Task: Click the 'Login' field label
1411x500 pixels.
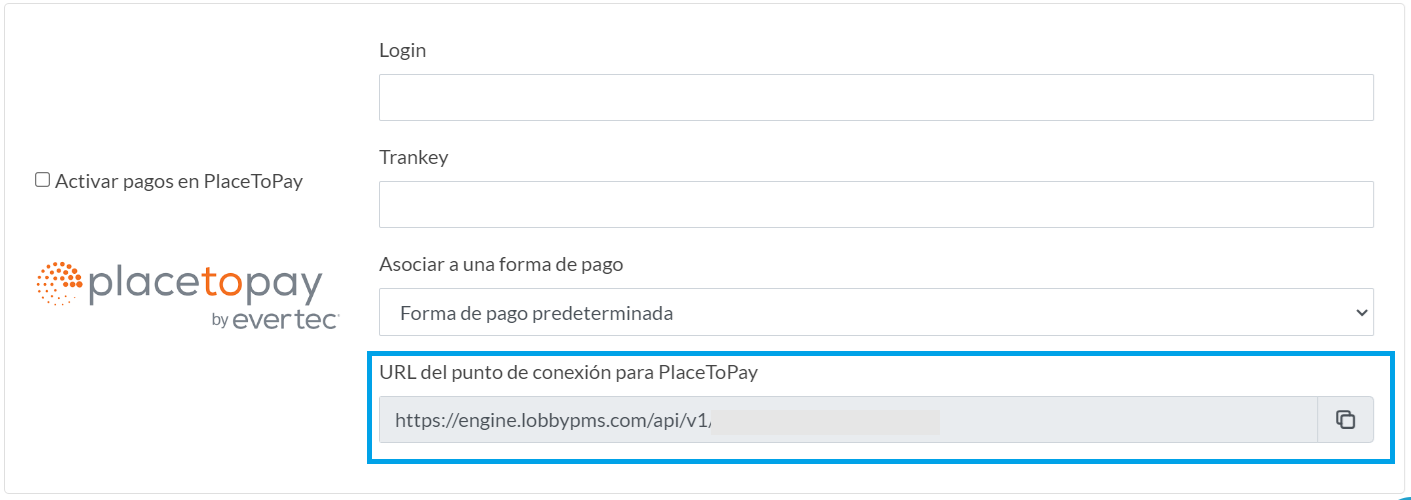Action: tap(402, 50)
